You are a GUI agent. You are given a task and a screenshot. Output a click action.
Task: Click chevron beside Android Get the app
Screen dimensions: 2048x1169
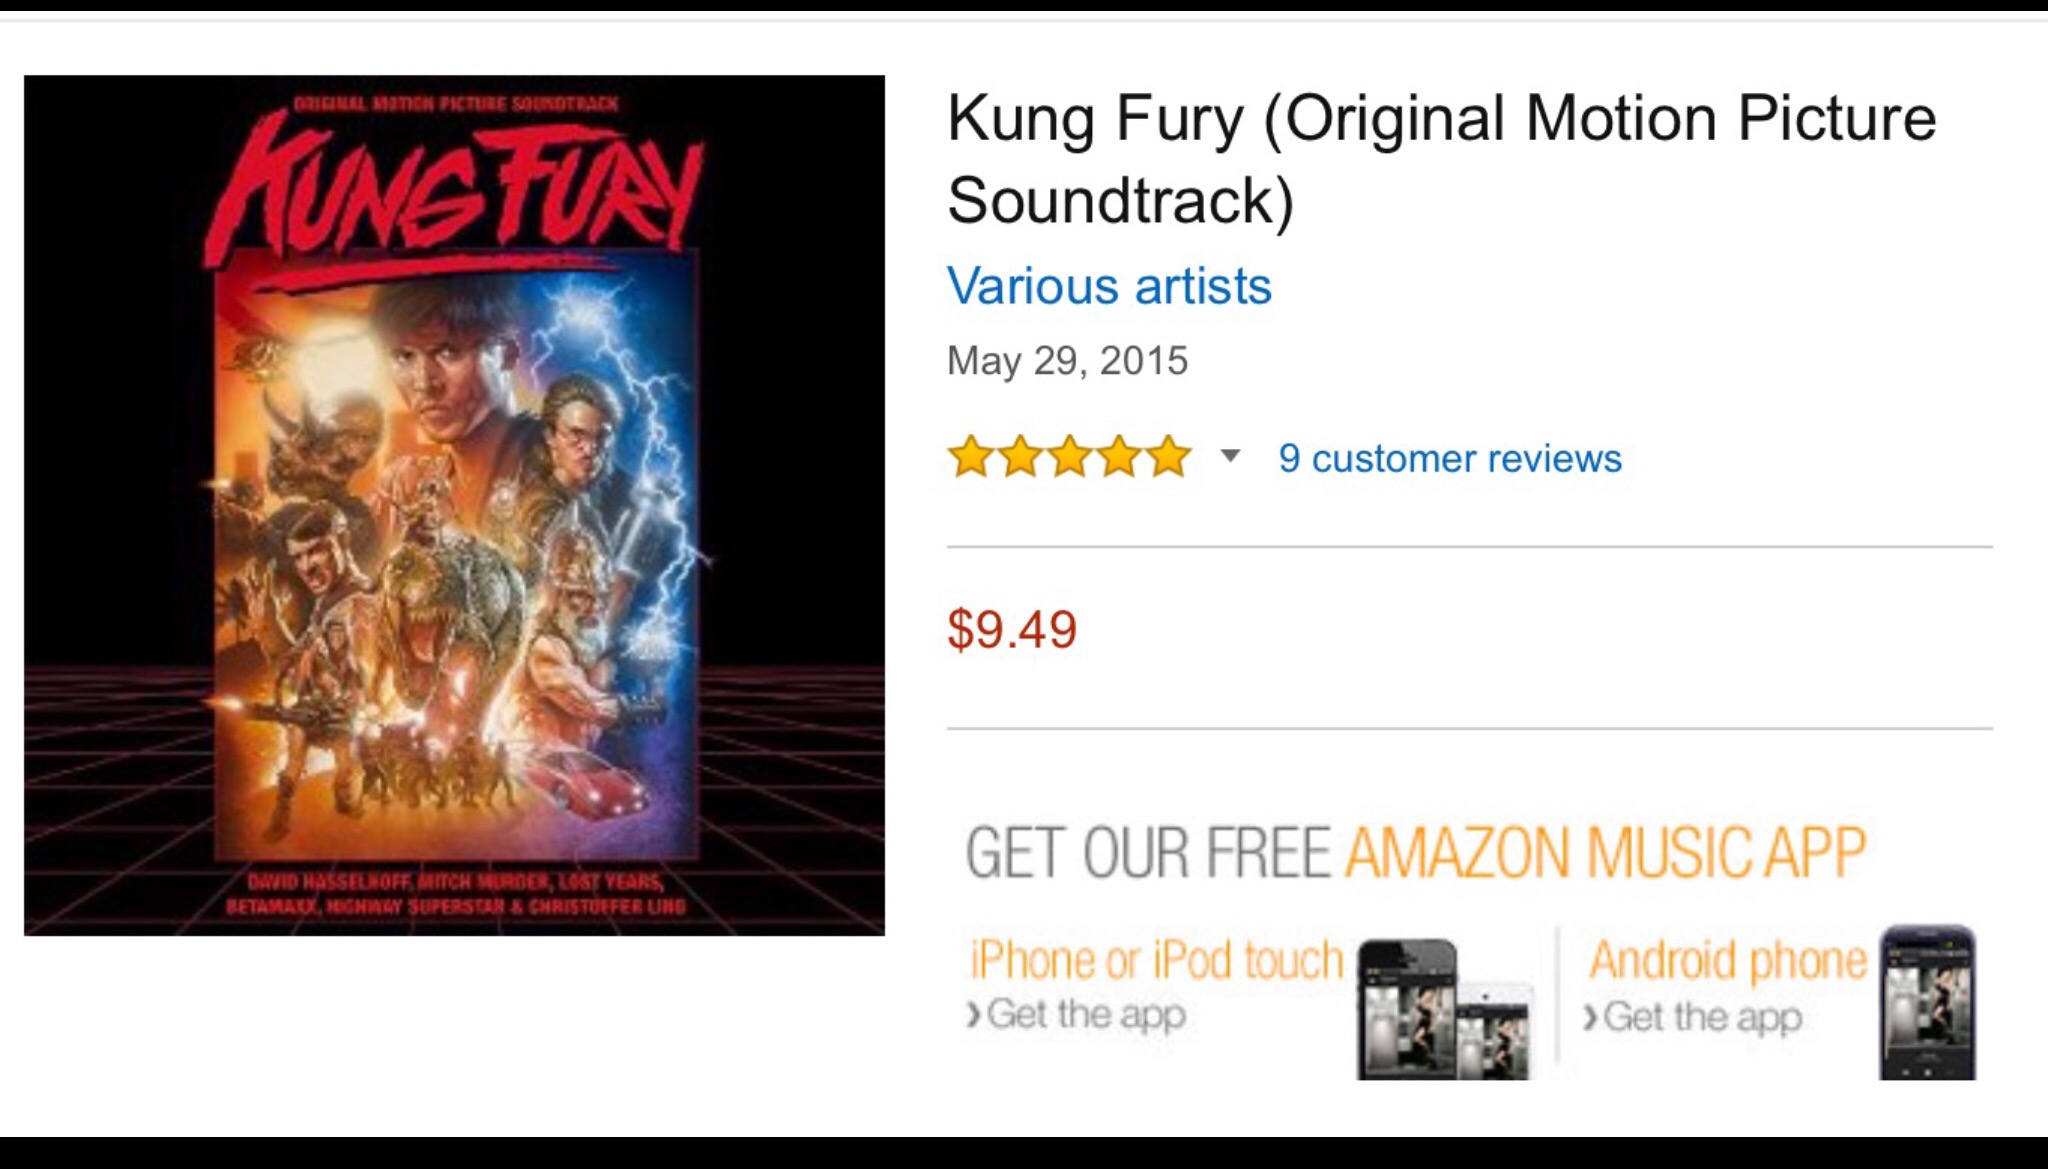click(x=1590, y=1018)
